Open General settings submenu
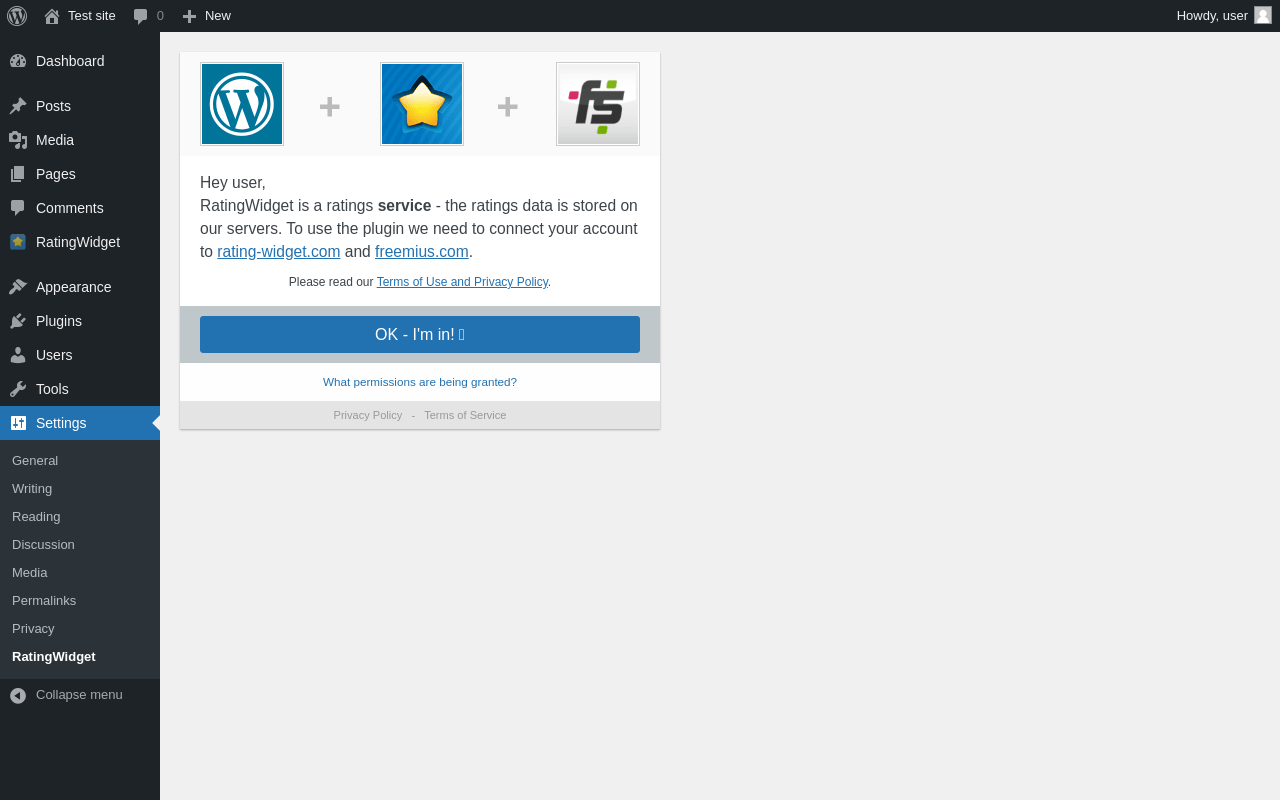 click(80, 461)
